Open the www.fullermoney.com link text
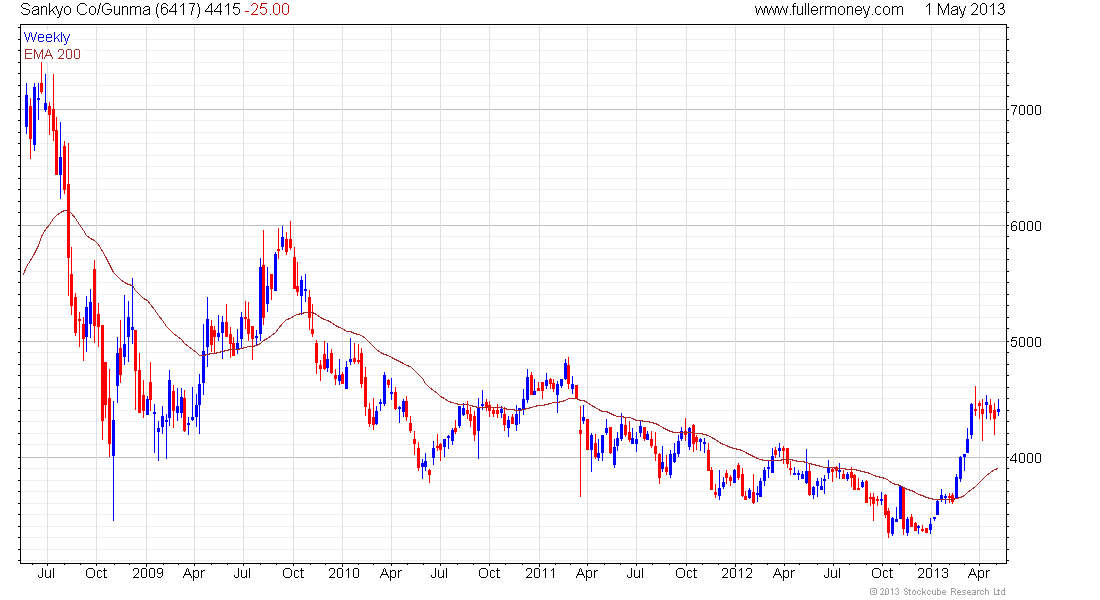This screenshot has width=1100, height=600. coord(829,10)
